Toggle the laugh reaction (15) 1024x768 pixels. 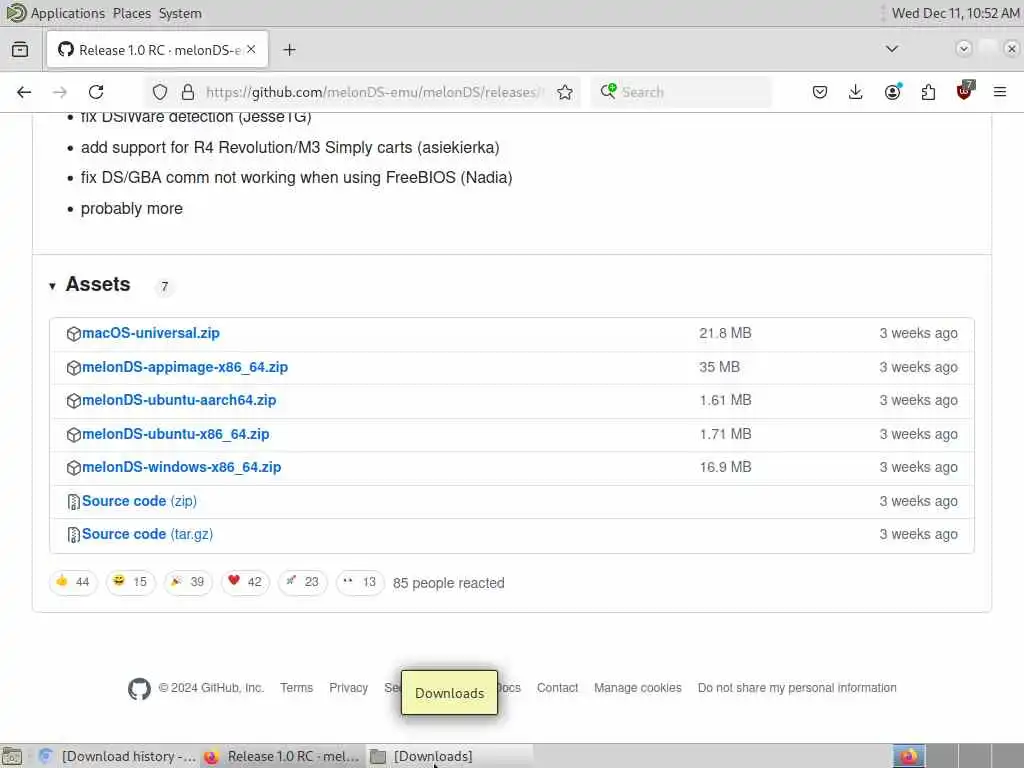tap(131, 582)
